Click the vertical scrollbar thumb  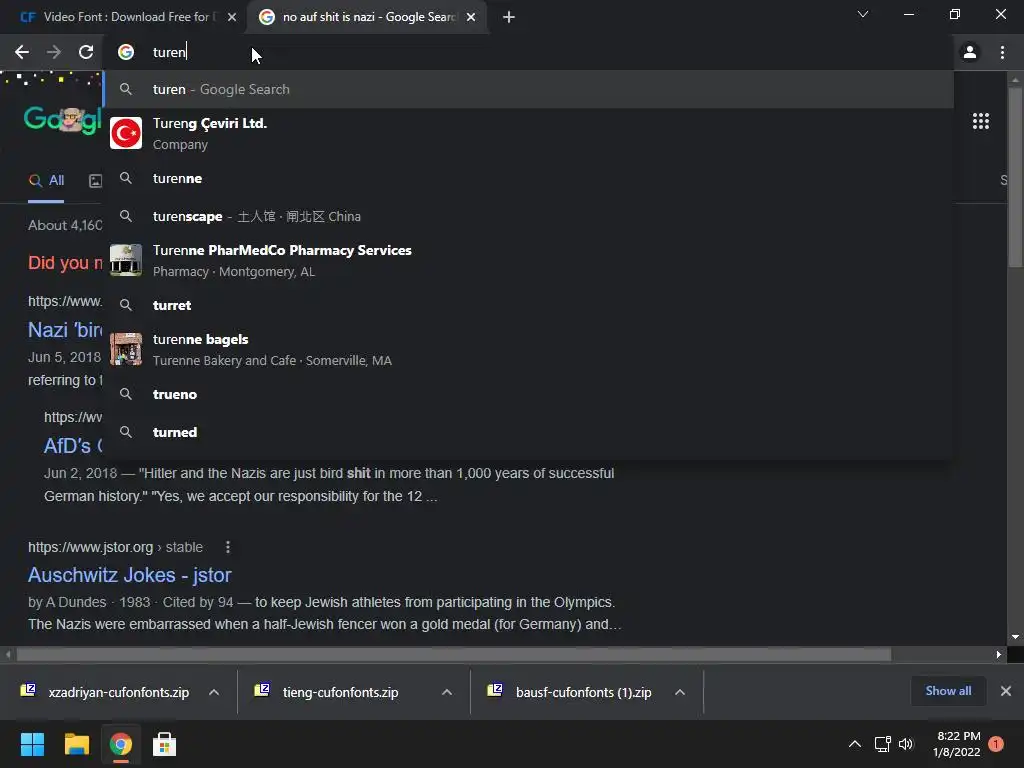coord(1015,176)
